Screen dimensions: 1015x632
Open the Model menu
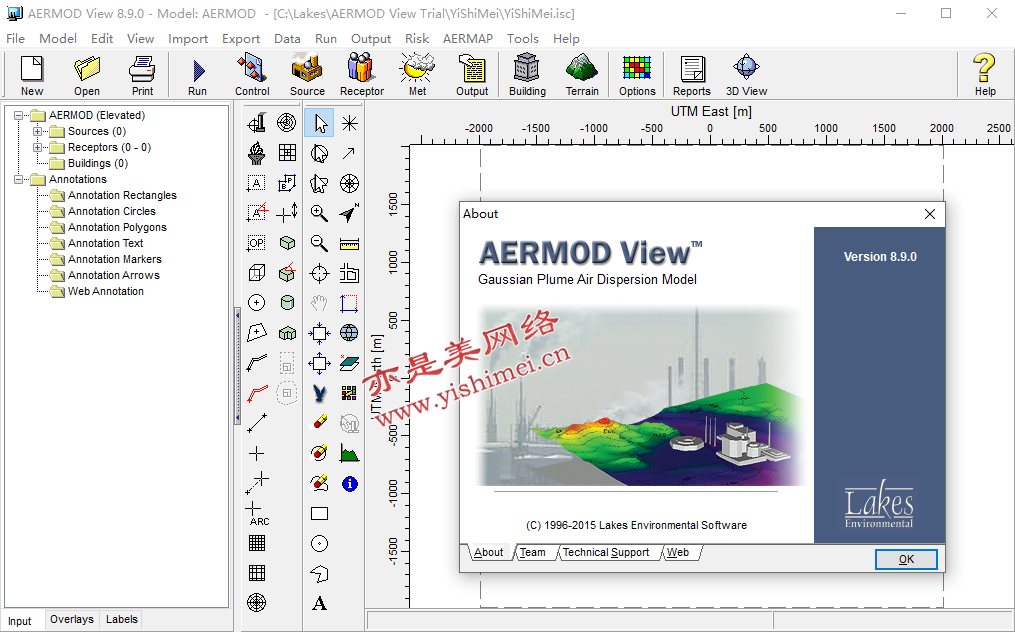tap(58, 39)
